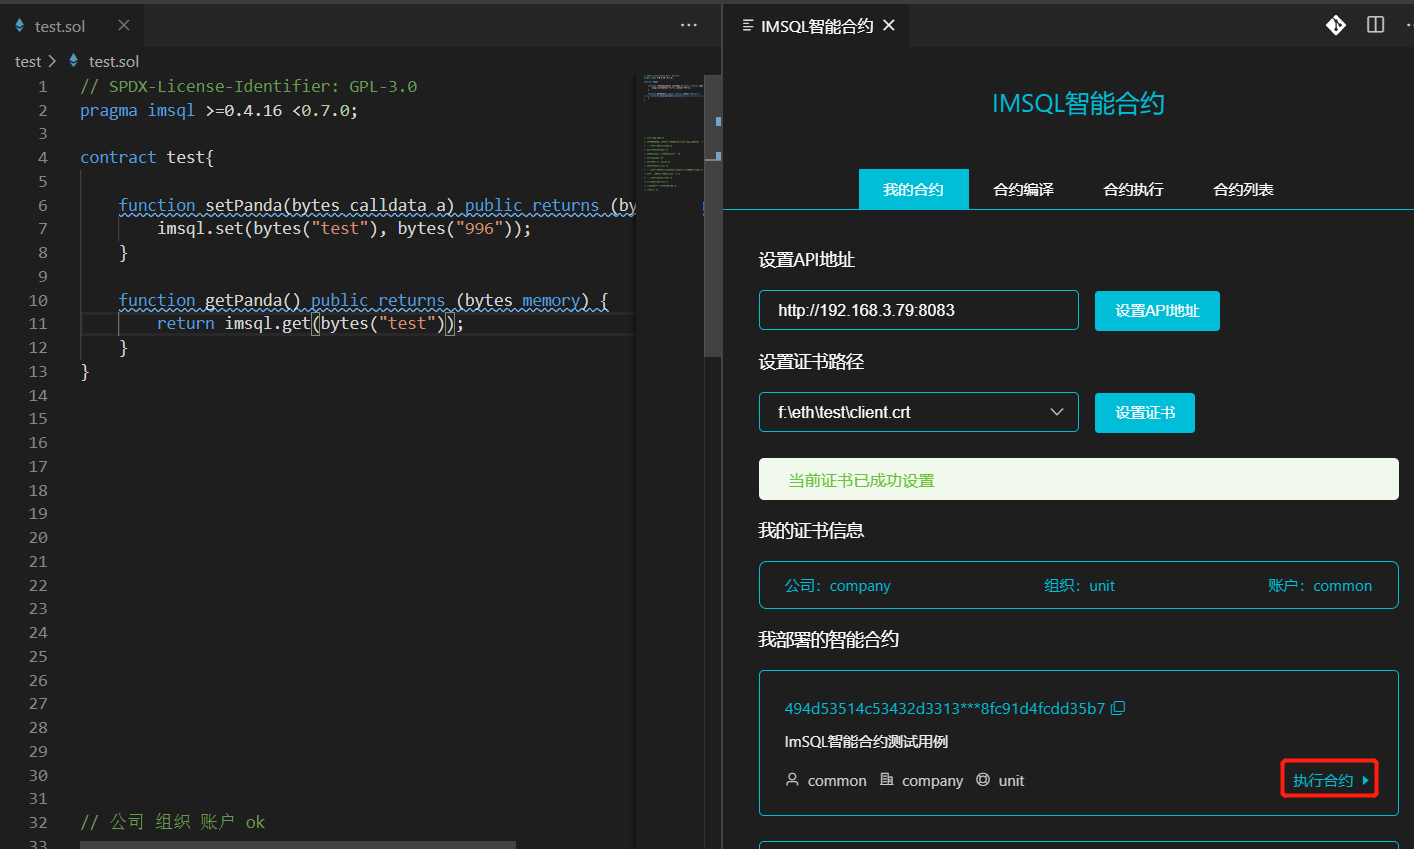The image size is (1414, 849).
Task: Click the ImSQL智能合约测试用例 description
Action: (866, 742)
